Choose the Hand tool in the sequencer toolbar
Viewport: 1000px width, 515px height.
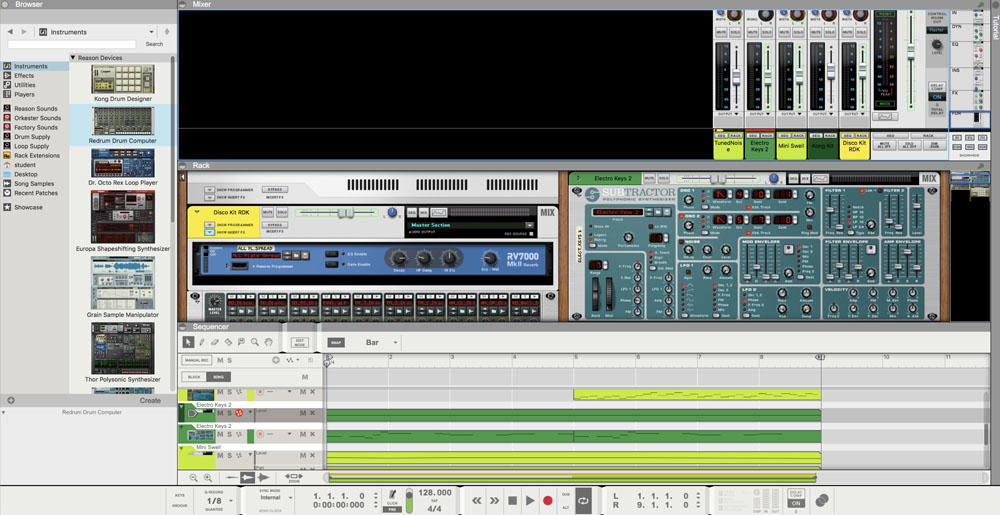268,342
